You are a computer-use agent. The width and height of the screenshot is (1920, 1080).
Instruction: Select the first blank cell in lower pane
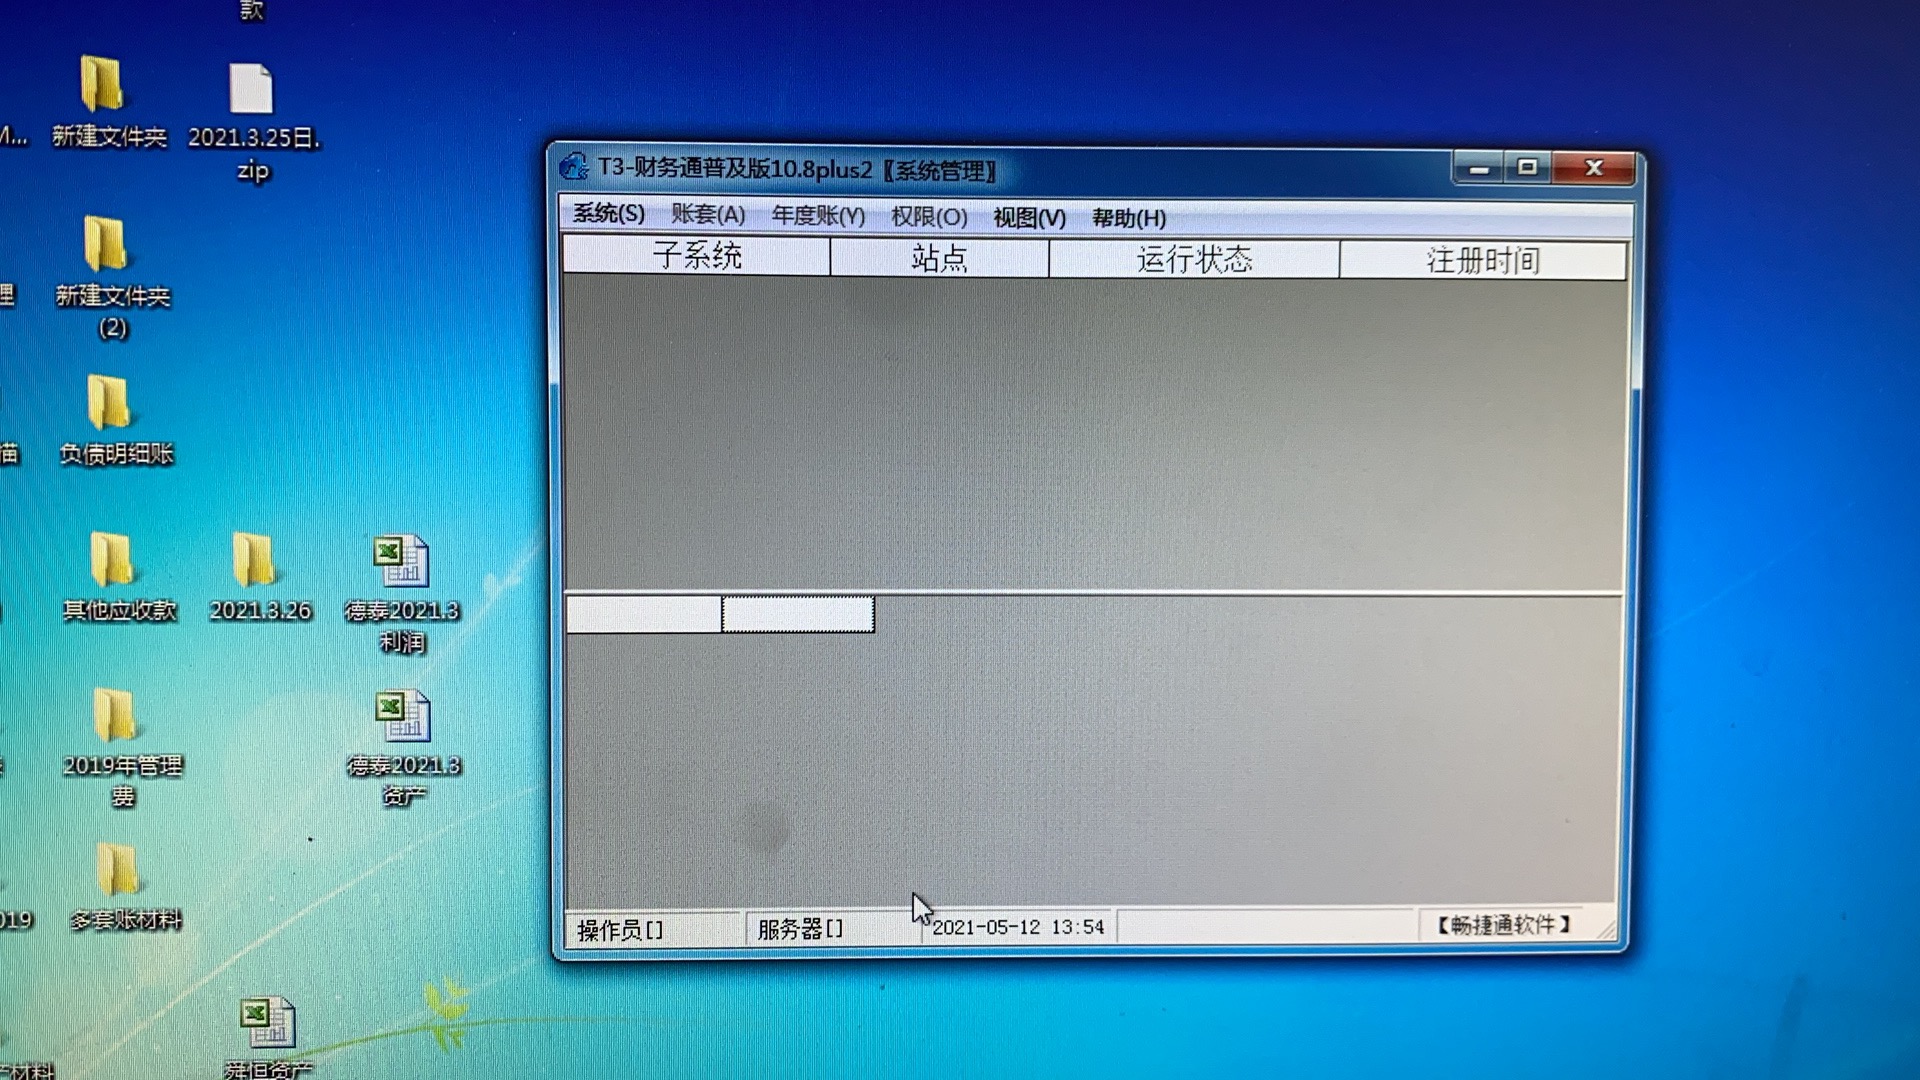click(643, 614)
